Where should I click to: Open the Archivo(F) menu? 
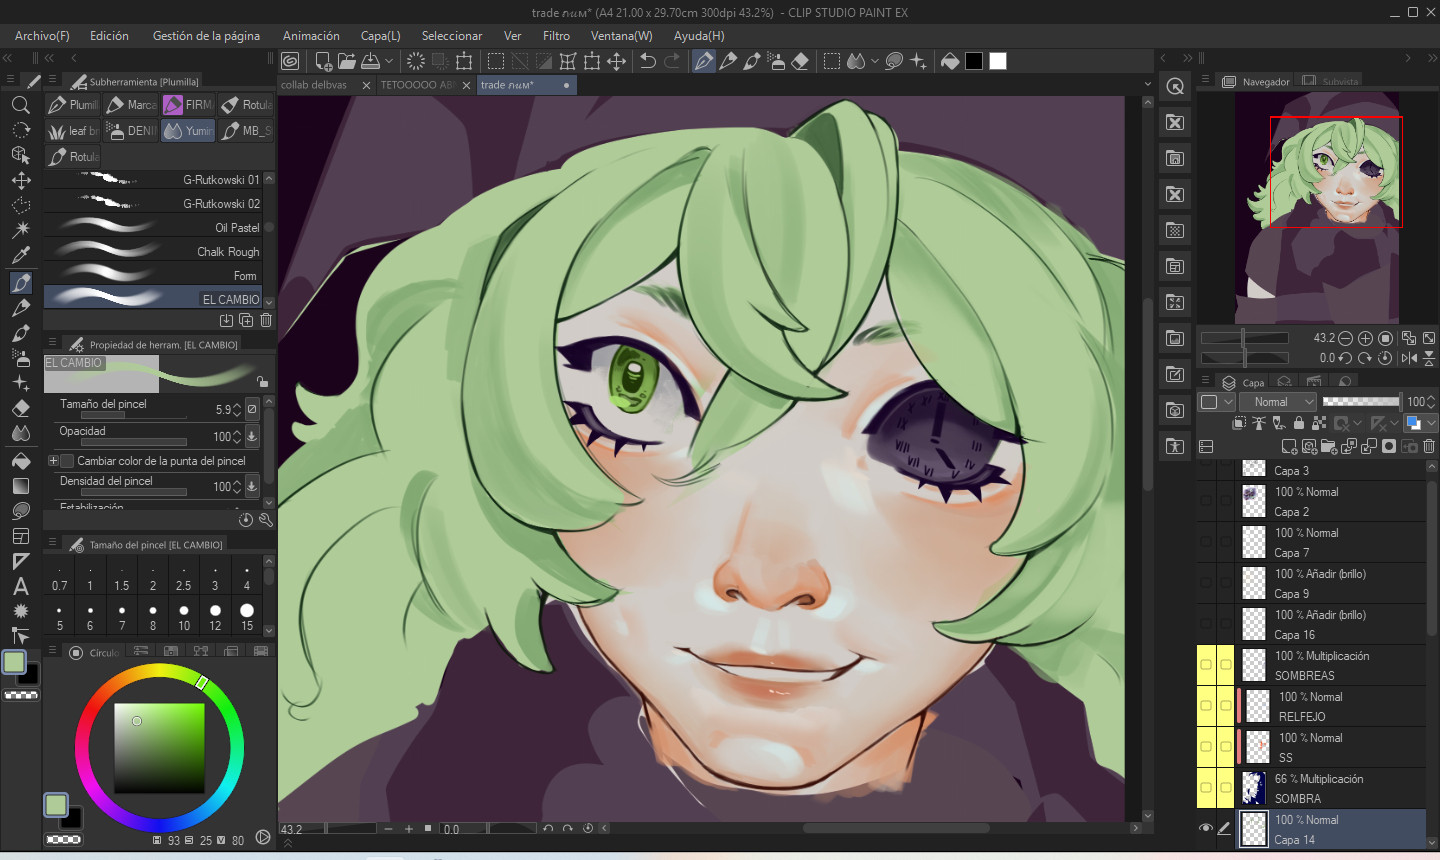pyautogui.click(x=42, y=36)
